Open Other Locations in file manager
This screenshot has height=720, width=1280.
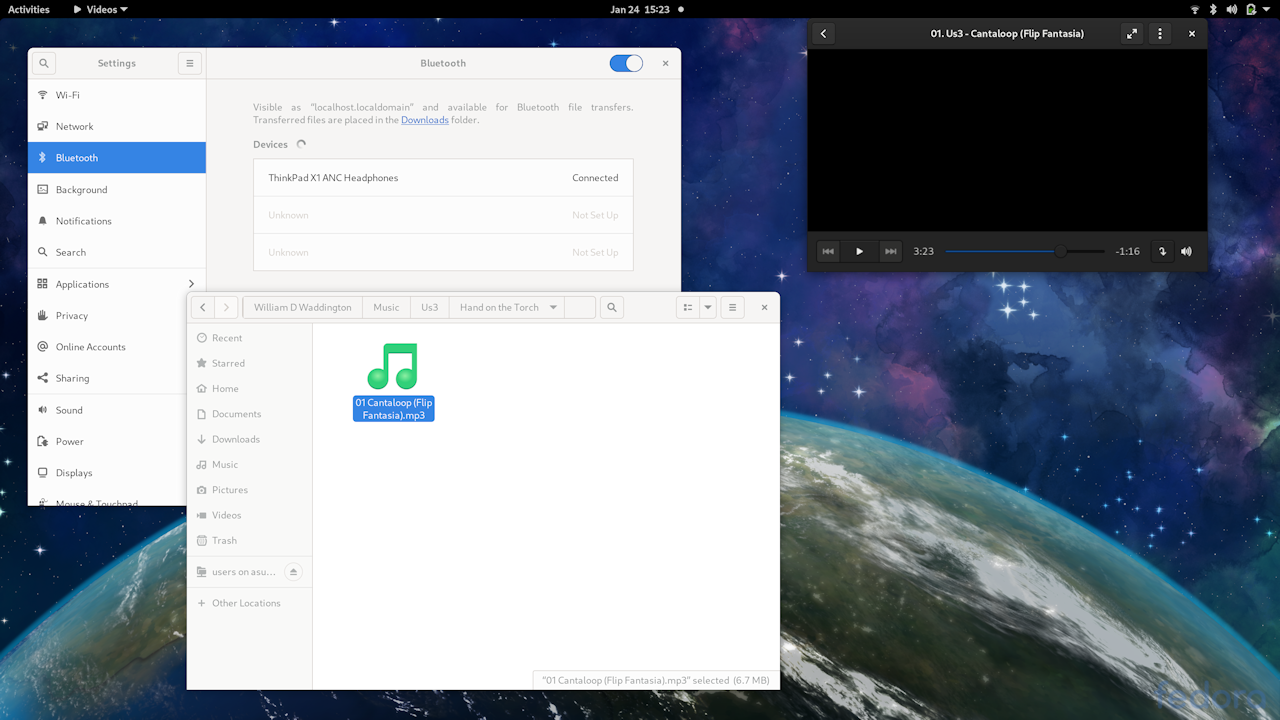point(250,603)
